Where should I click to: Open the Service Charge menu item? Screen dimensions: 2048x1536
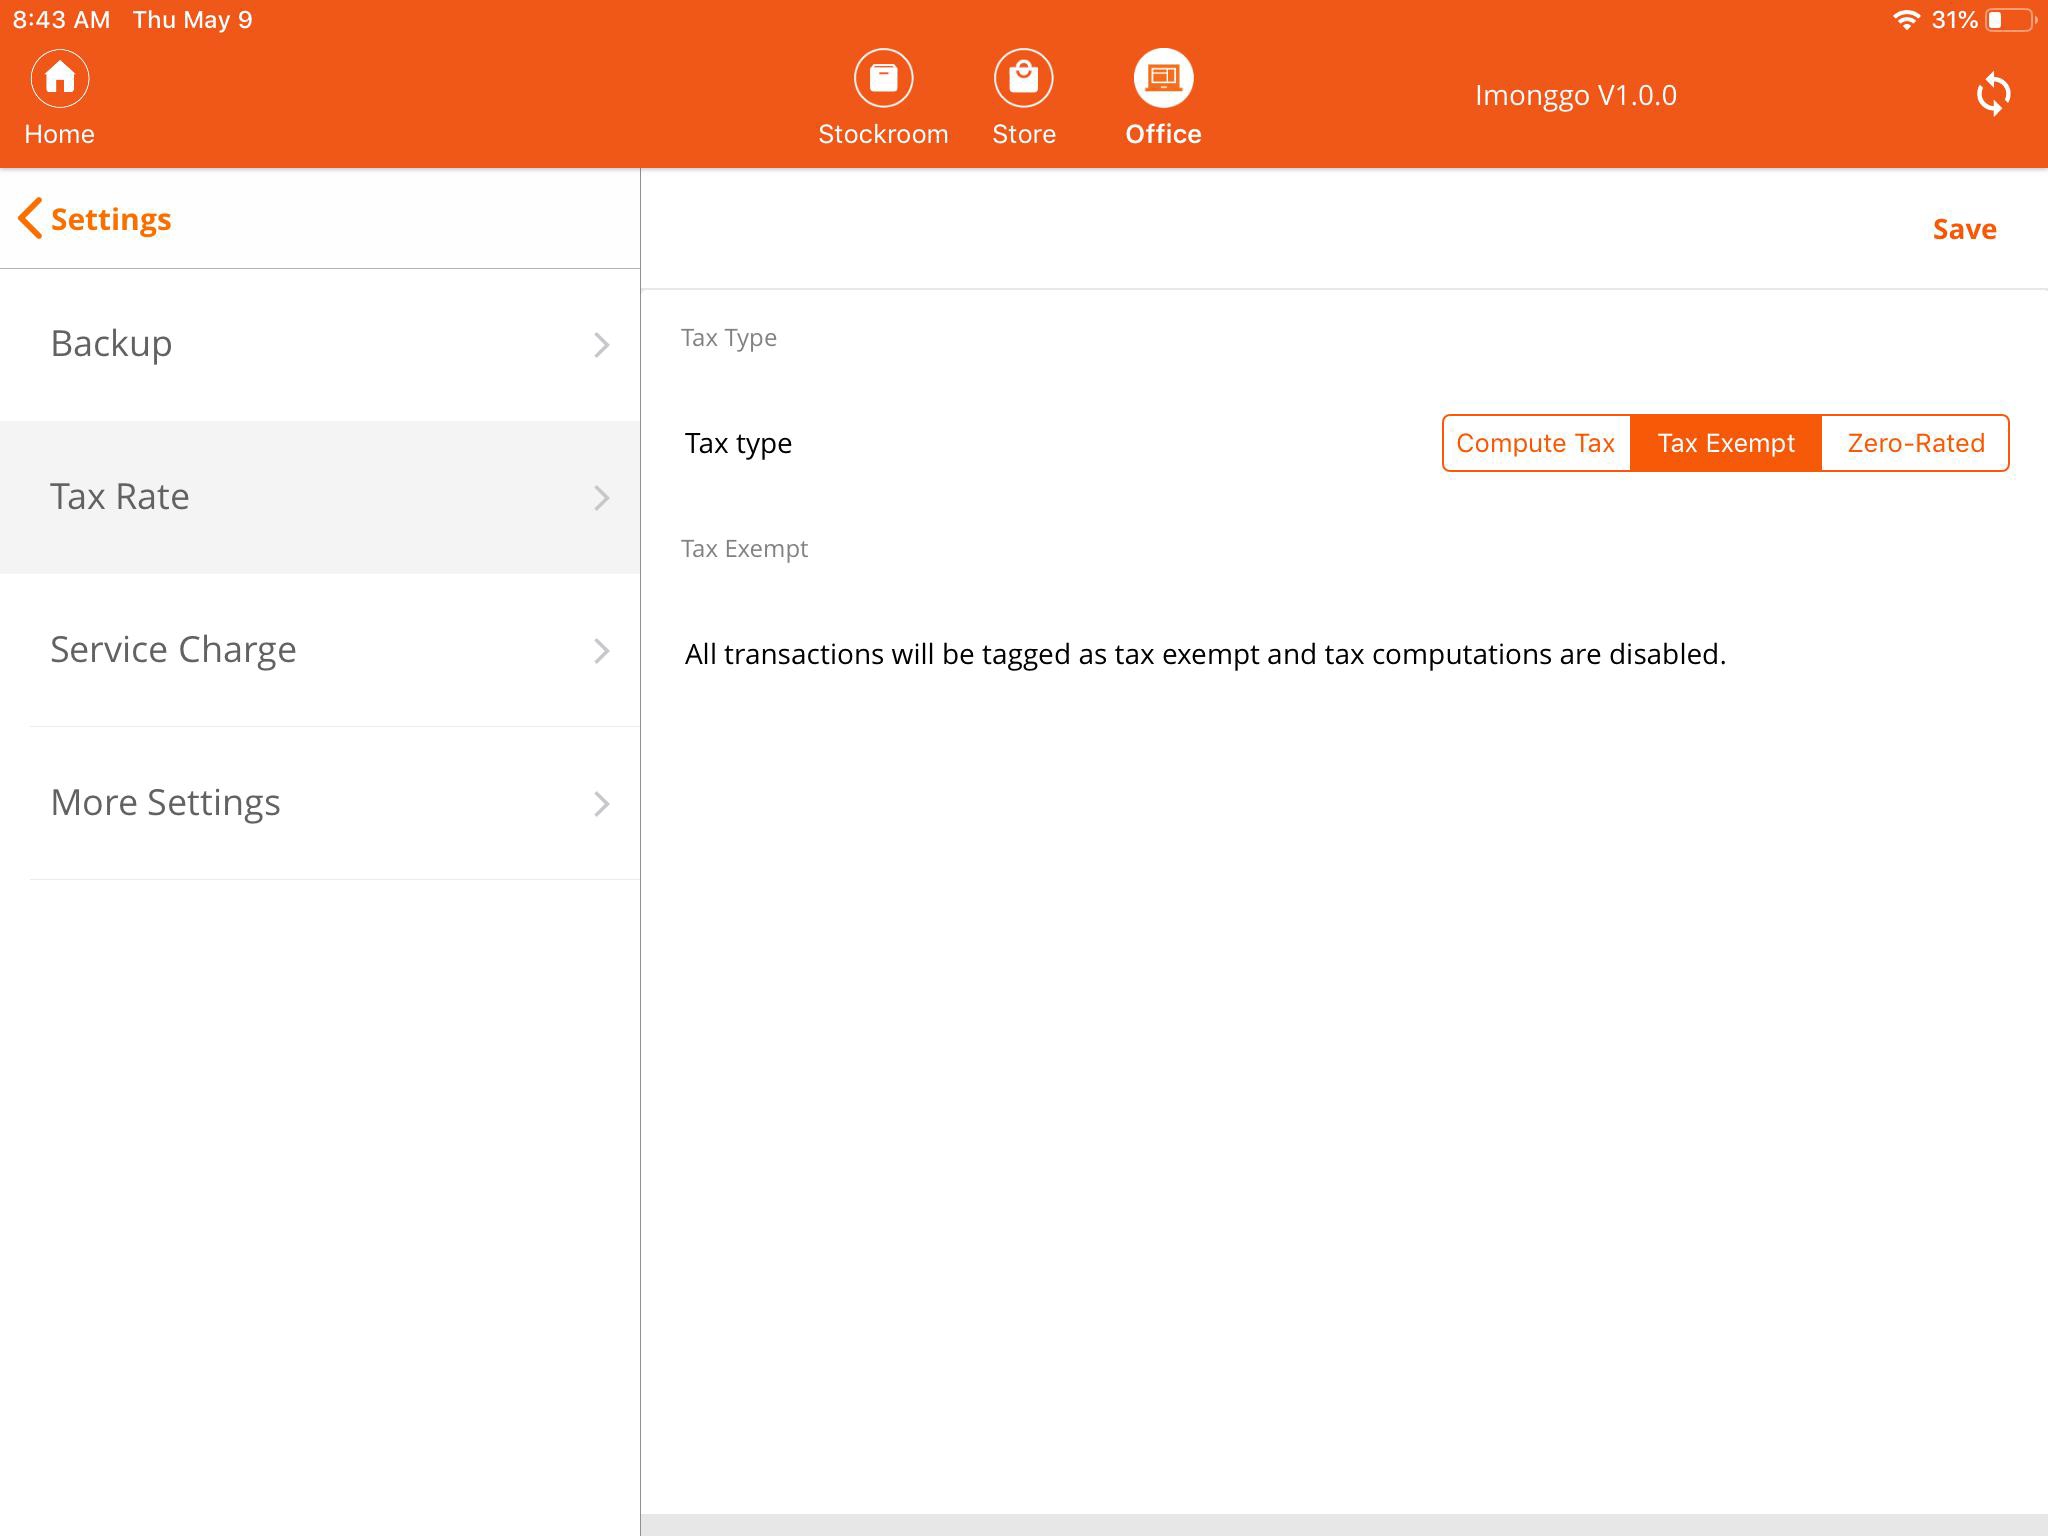point(174,650)
